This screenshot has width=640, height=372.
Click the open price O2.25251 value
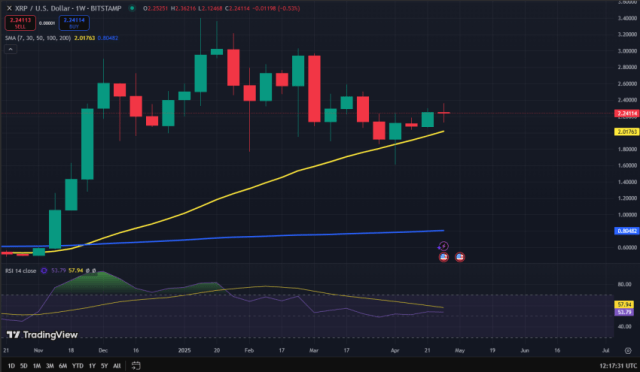click(x=156, y=8)
